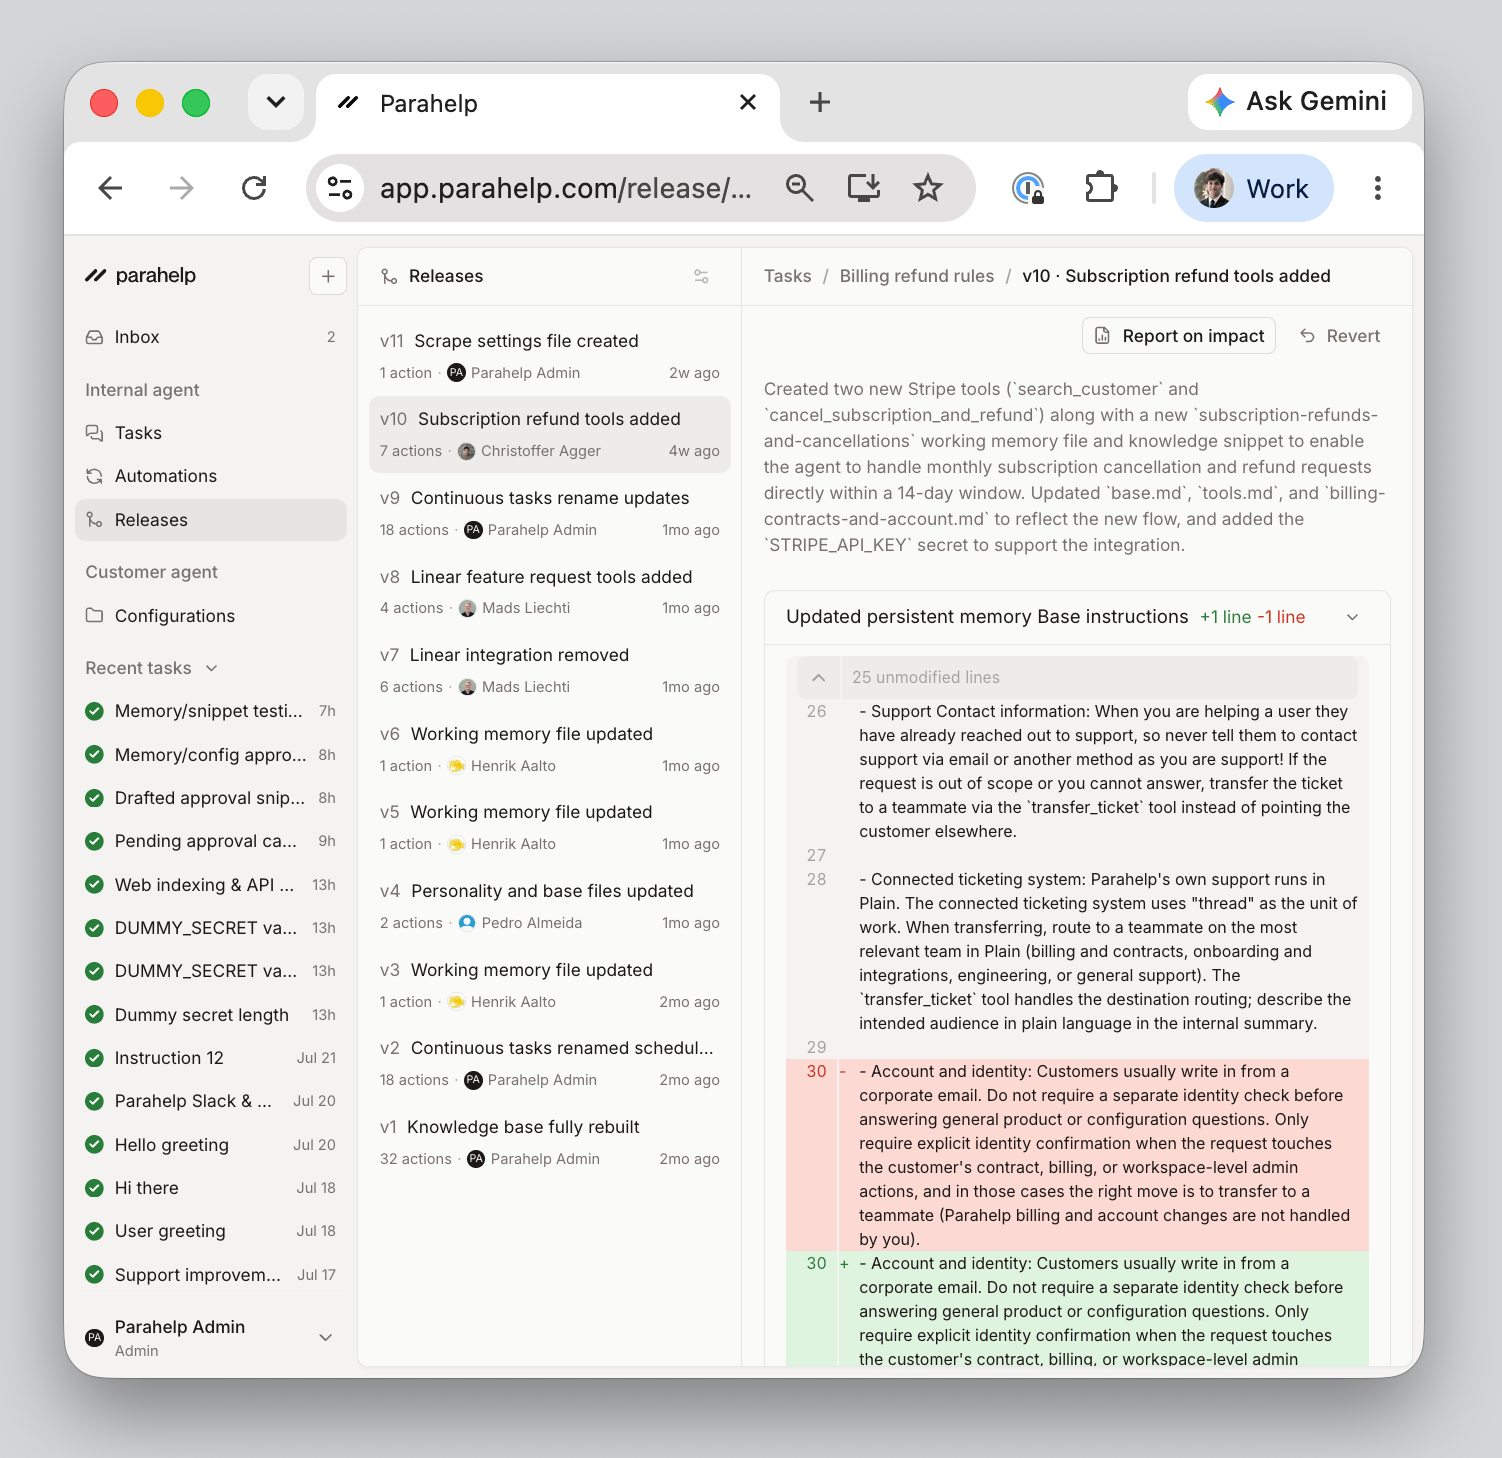Open the password manager extension icon
Image resolution: width=1502 pixels, height=1458 pixels.
pos(1028,188)
